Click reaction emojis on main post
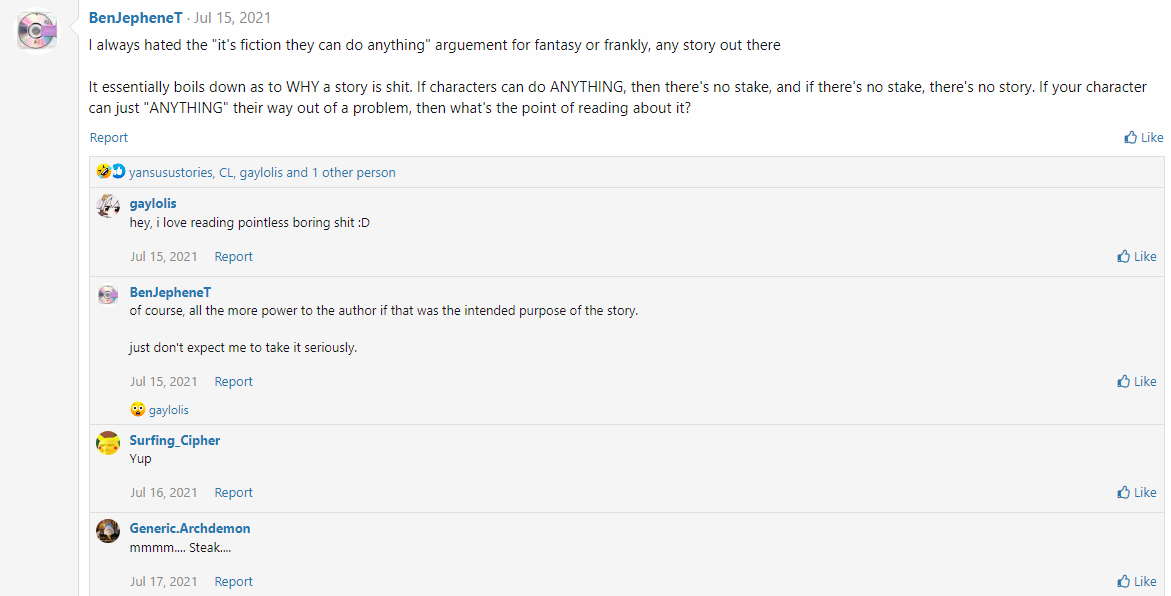This screenshot has width=1171, height=596. pos(111,172)
